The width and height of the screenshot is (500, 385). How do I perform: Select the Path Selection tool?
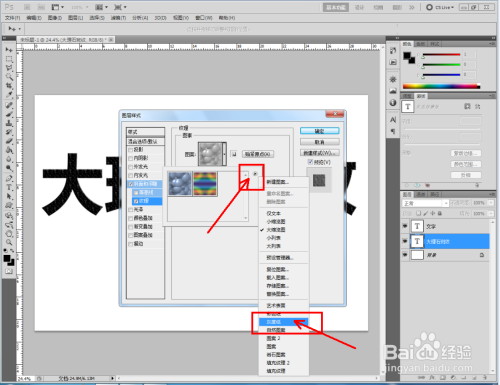coord(9,196)
